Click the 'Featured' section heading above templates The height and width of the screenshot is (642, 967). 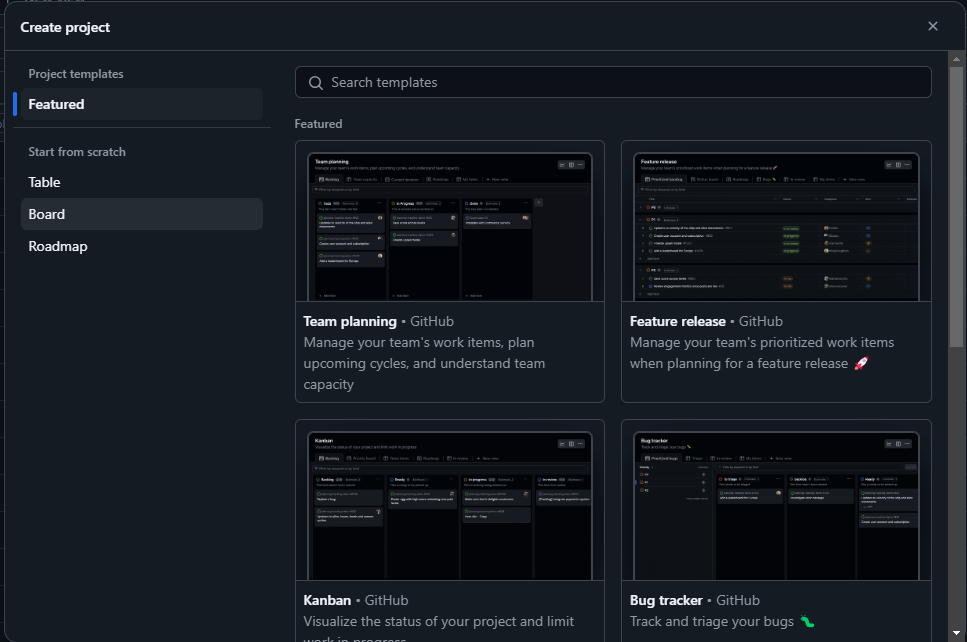point(318,124)
